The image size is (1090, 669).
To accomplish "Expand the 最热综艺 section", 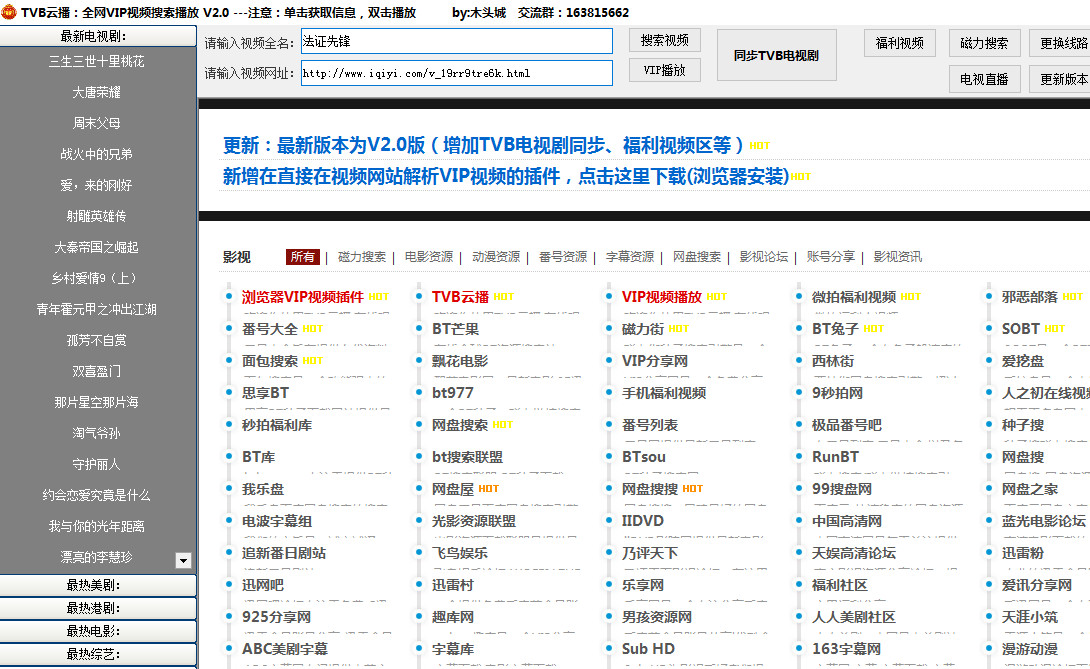I will [98, 654].
